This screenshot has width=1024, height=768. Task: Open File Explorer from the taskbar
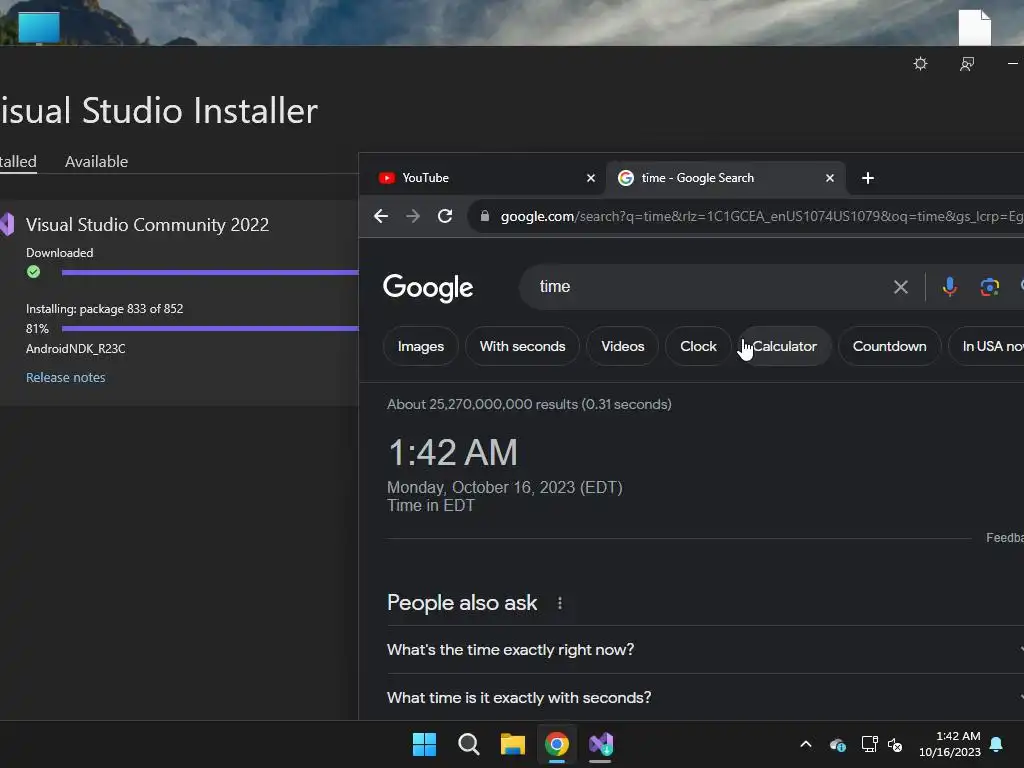tap(513, 744)
